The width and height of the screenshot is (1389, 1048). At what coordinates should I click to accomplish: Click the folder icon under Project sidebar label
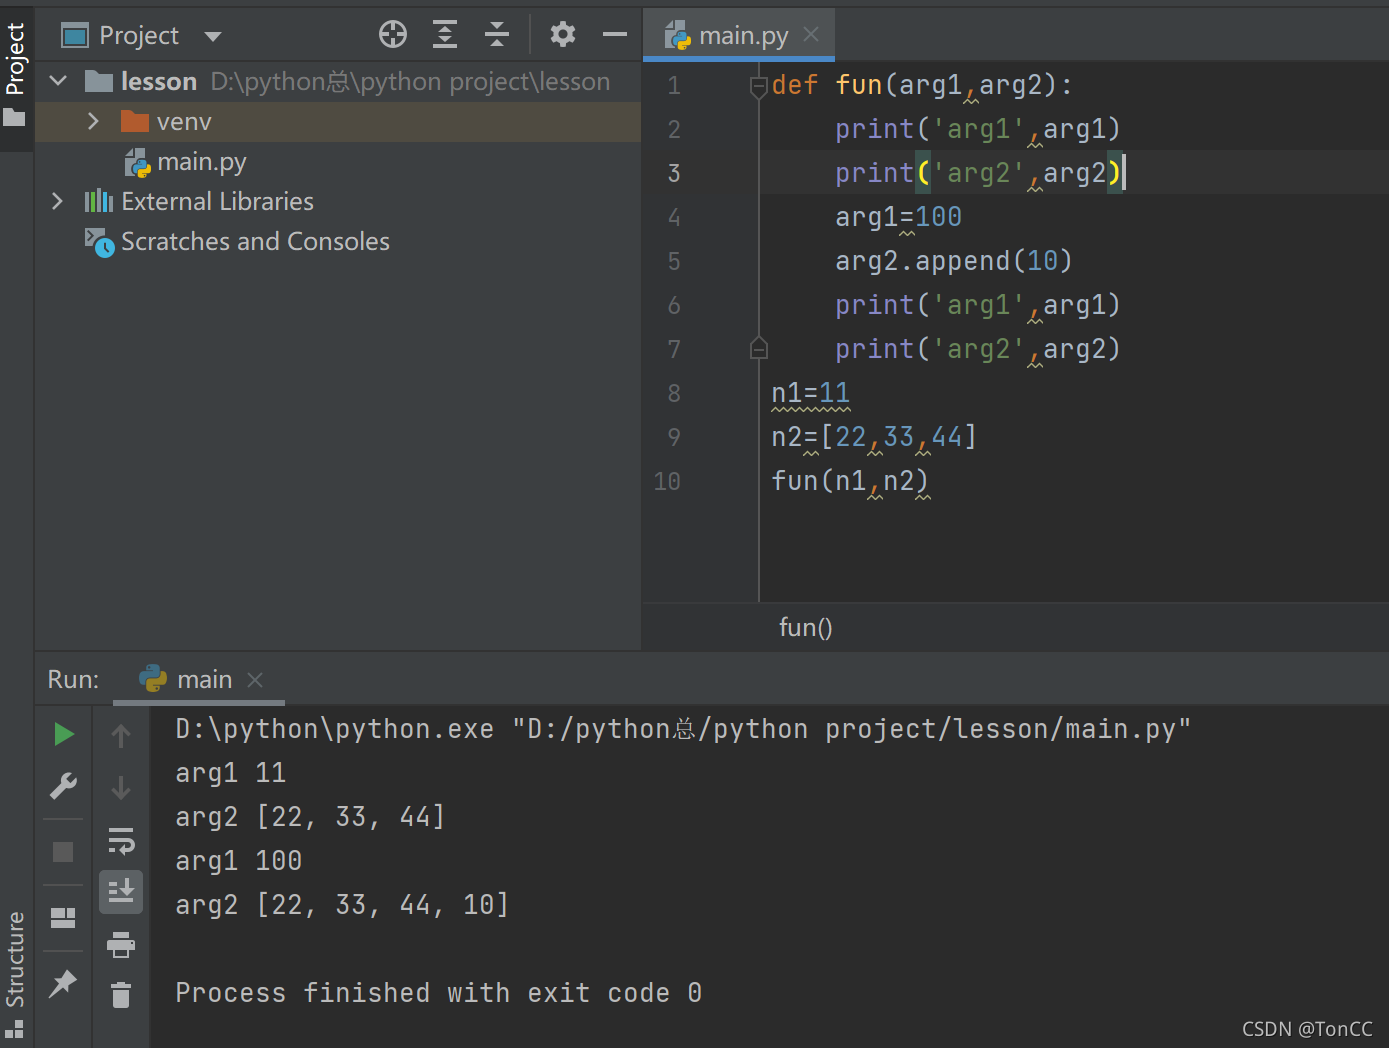(14, 118)
